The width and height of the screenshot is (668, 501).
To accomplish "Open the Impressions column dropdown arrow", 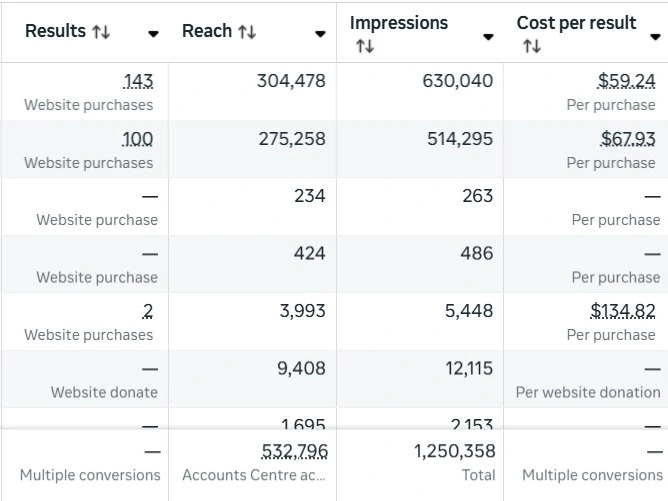I will [x=488, y=37].
